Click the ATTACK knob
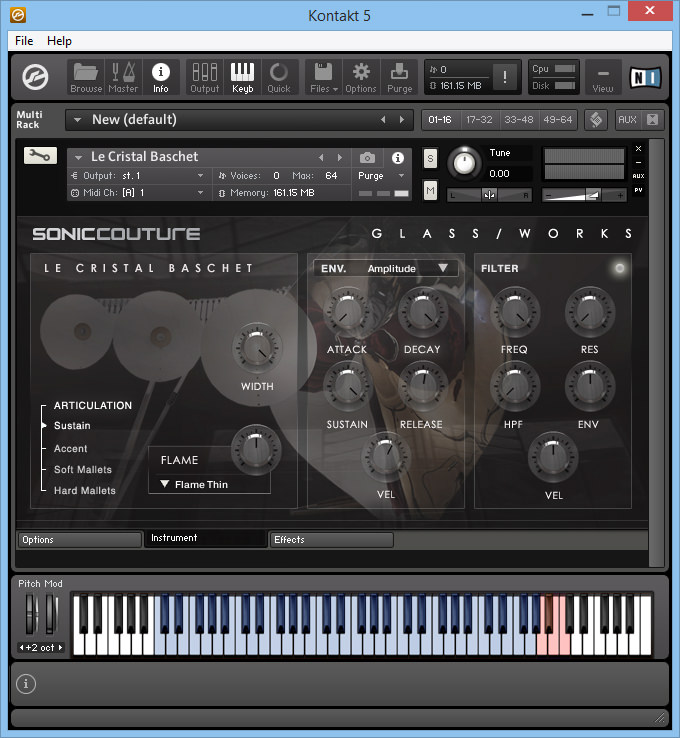680x738 pixels. pyautogui.click(x=347, y=311)
